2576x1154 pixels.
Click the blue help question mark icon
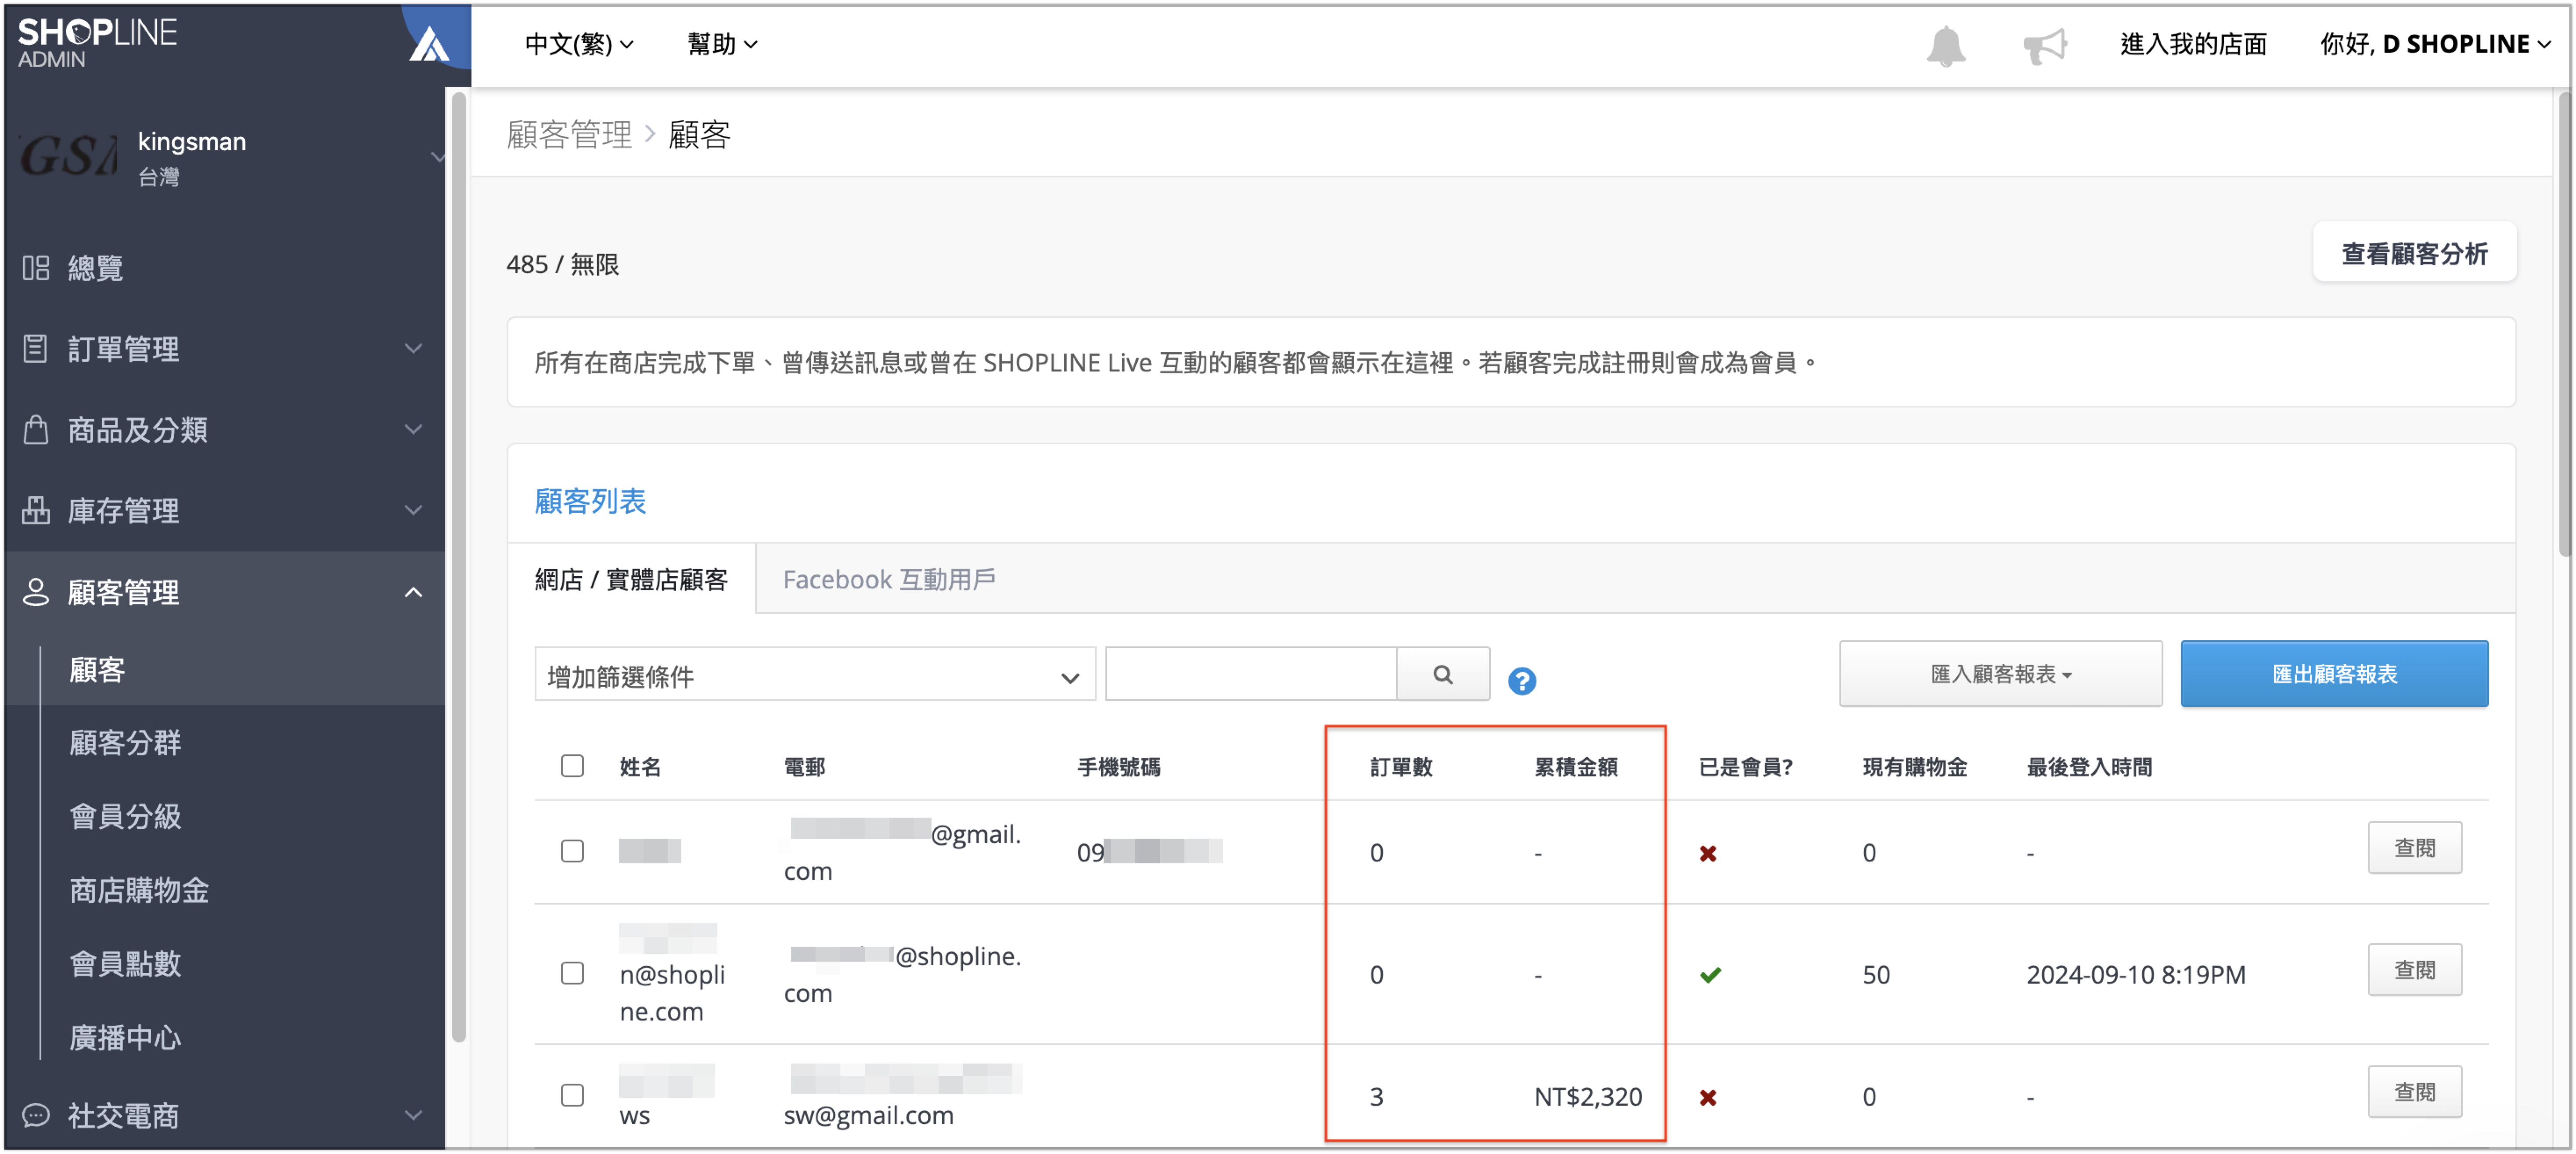pyautogui.click(x=1521, y=681)
